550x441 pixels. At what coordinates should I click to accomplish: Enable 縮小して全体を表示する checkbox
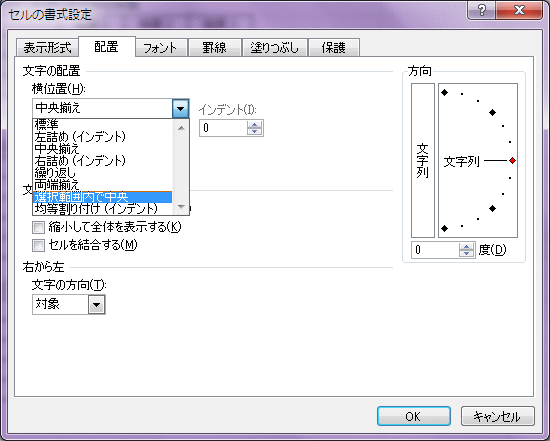(x=38, y=227)
